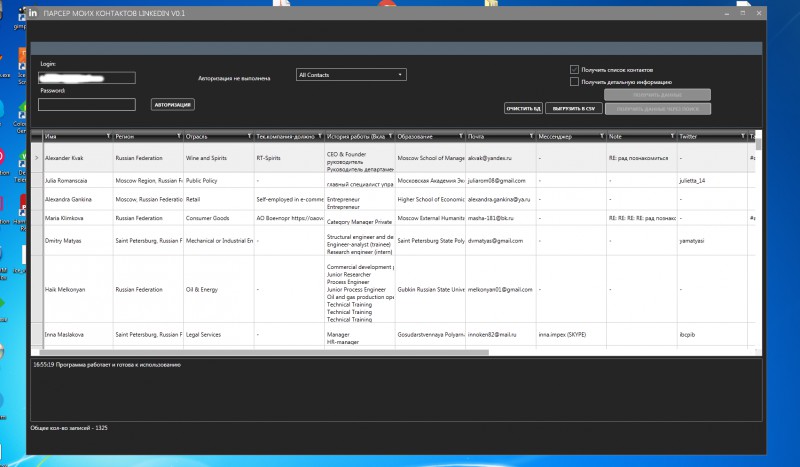Click the Moscow Region region cell for Julia
Viewport: 800px width, 467px height.
pyautogui.click(x=148, y=180)
